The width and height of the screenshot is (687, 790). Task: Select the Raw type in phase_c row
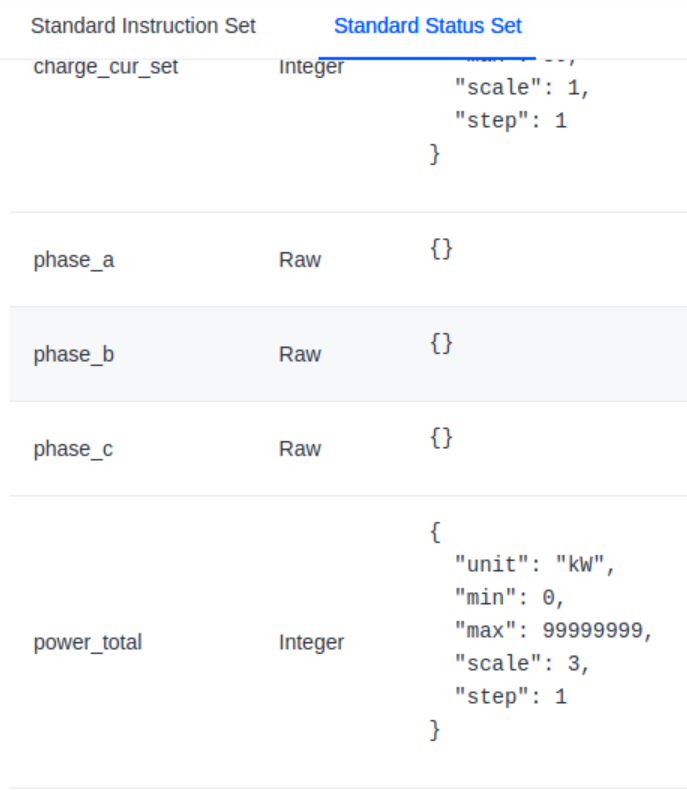pos(299,449)
